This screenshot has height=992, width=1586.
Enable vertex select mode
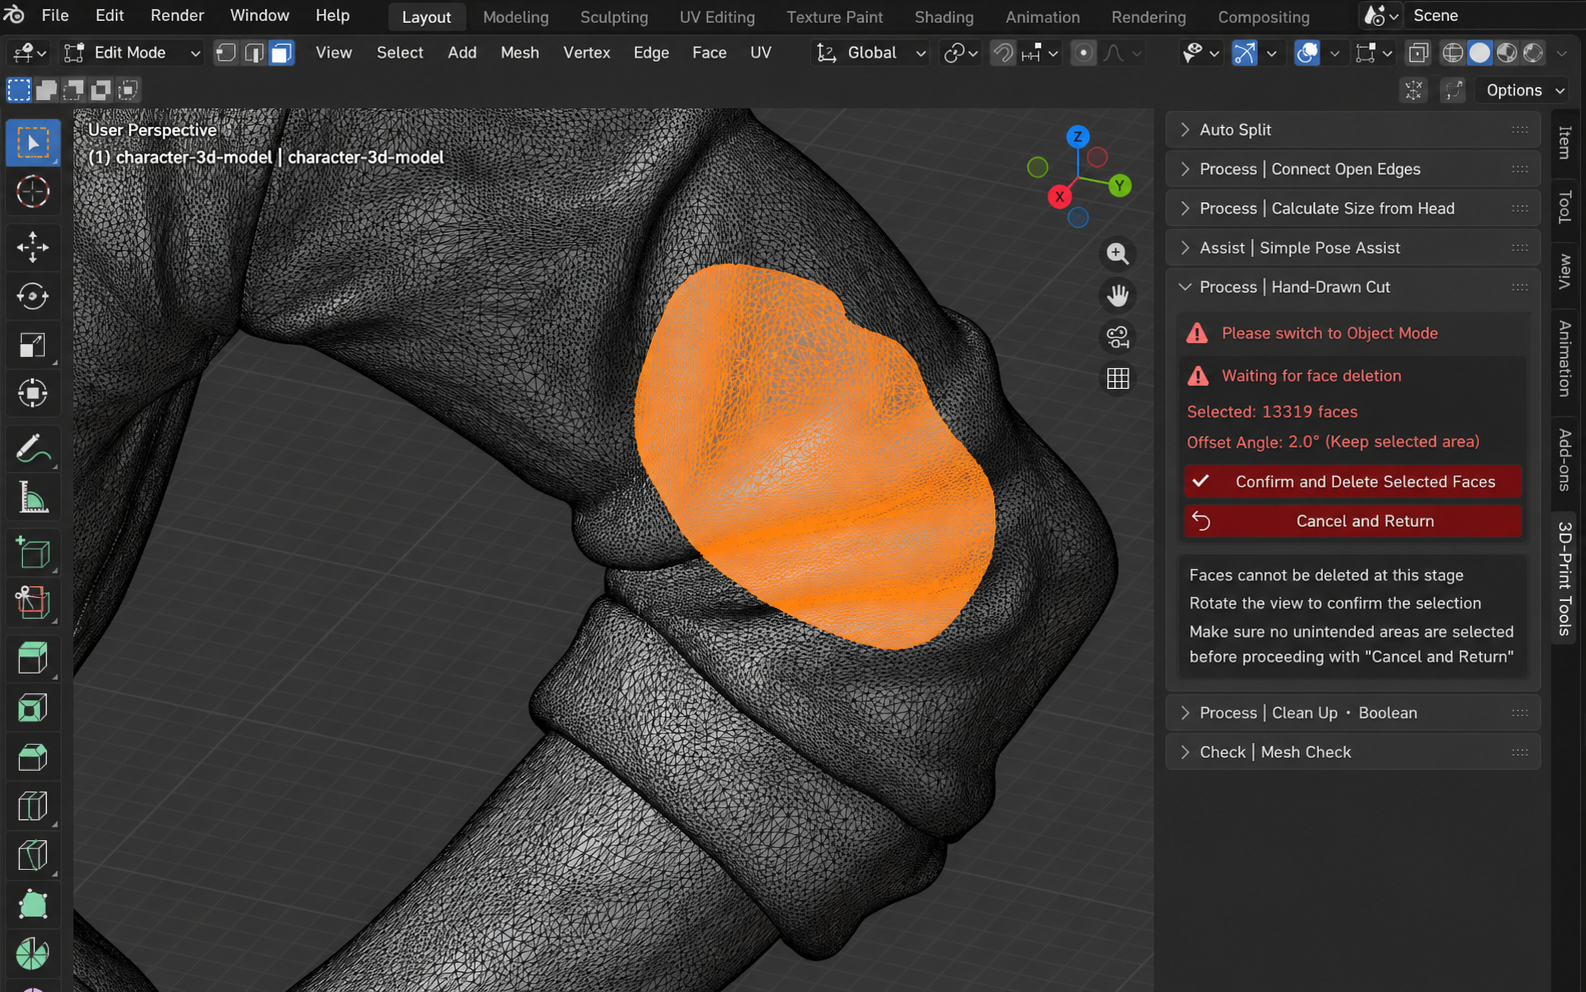226,53
